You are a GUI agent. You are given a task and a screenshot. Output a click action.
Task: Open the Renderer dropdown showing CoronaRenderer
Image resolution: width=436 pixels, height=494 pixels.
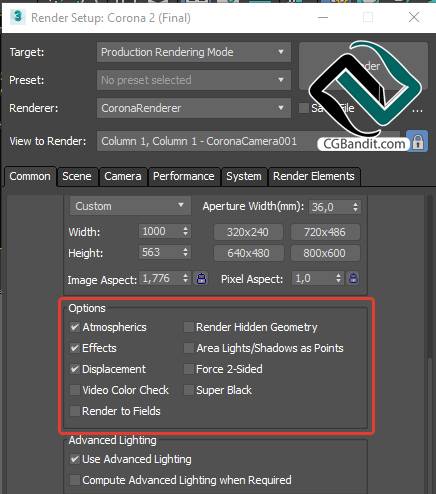(194, 108)
